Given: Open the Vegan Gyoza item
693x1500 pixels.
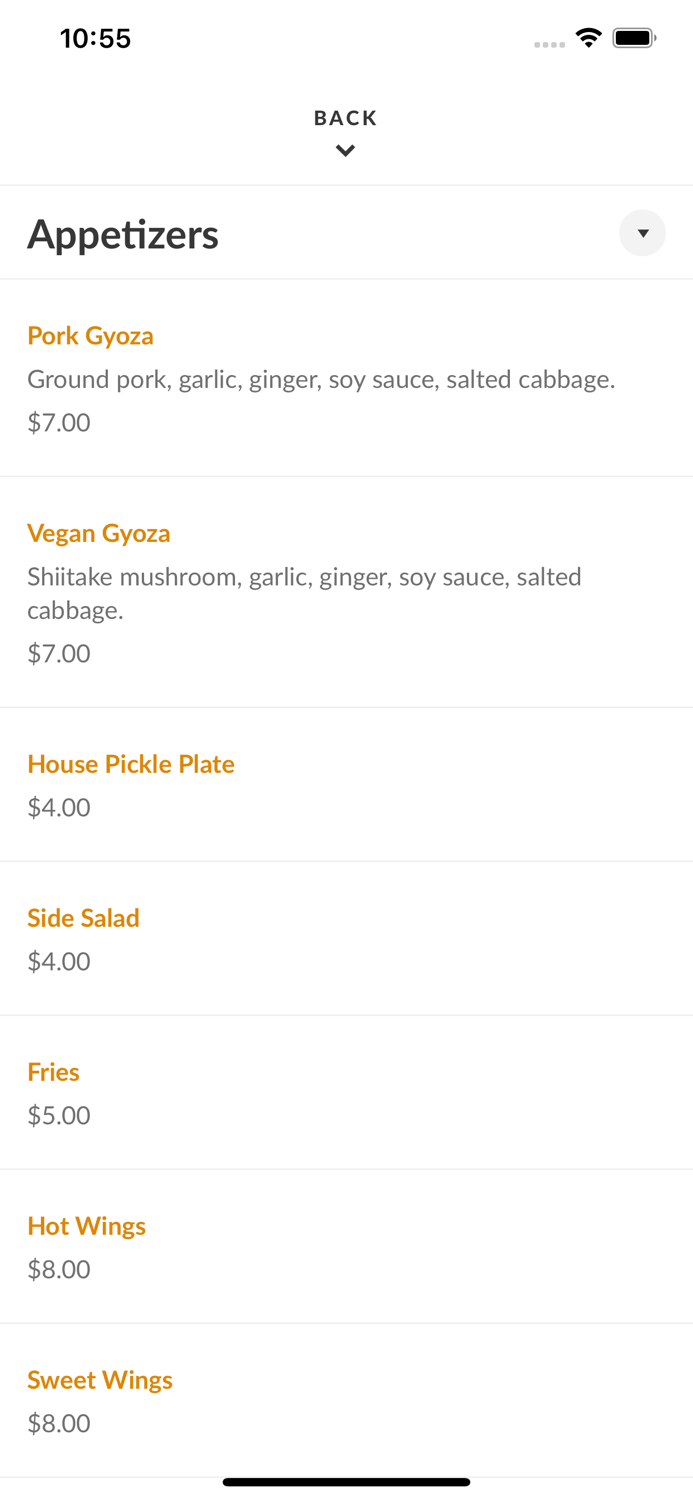Looking at the screenshot, I should point(99,533).
